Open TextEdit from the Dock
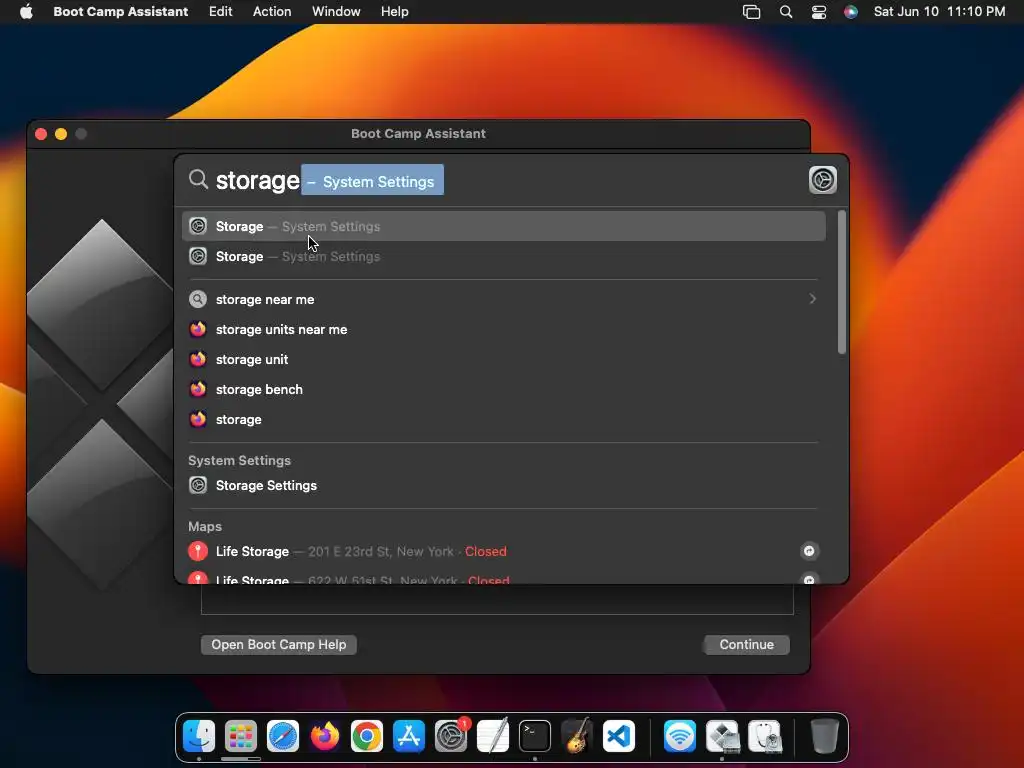Screen dimensions: 1024x768 [492, 737]
